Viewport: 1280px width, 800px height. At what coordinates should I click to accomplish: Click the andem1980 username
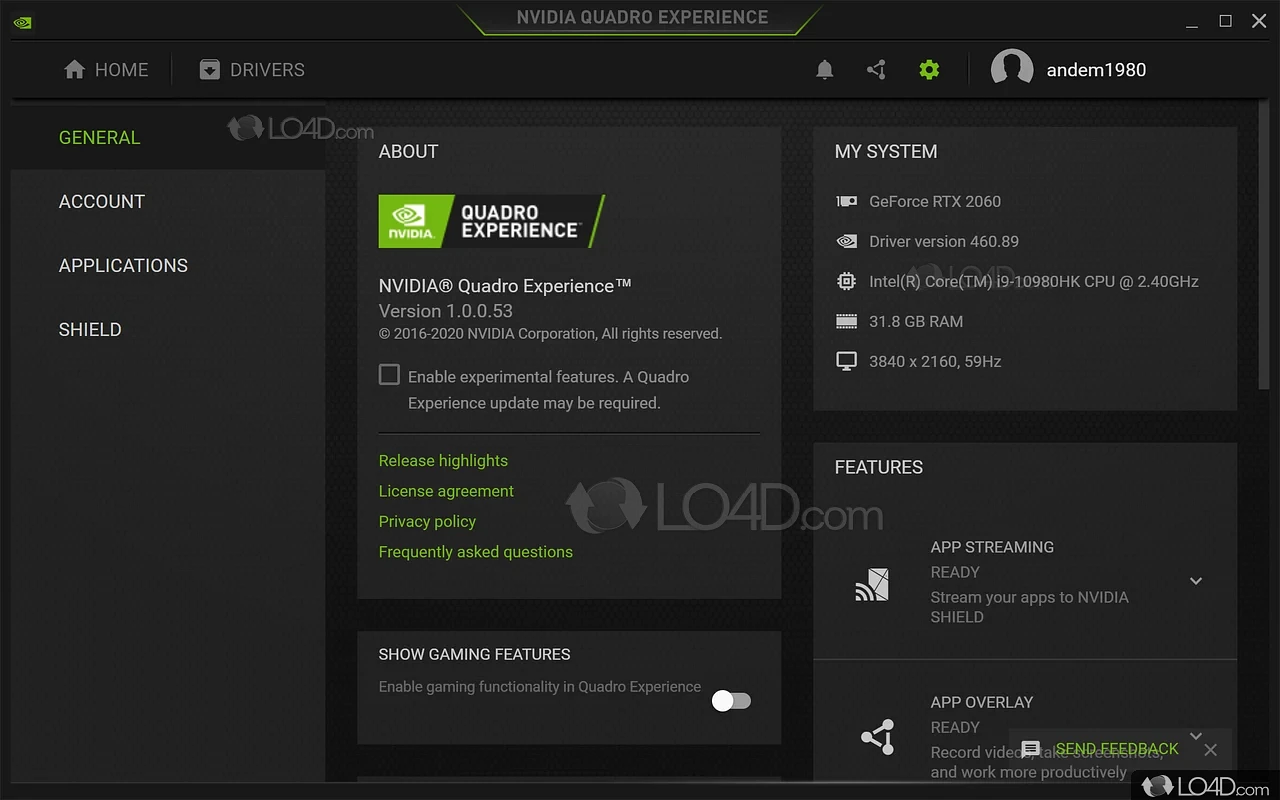pos(1096,70)
